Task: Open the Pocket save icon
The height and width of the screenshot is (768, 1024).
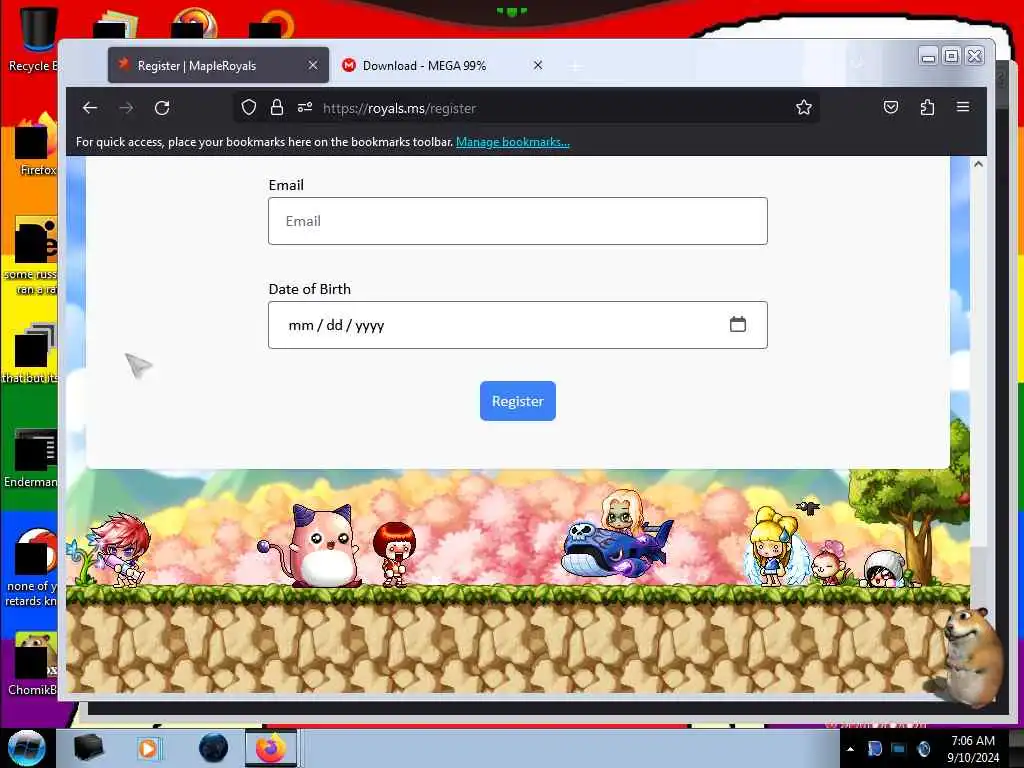Action: click(891, 107)
